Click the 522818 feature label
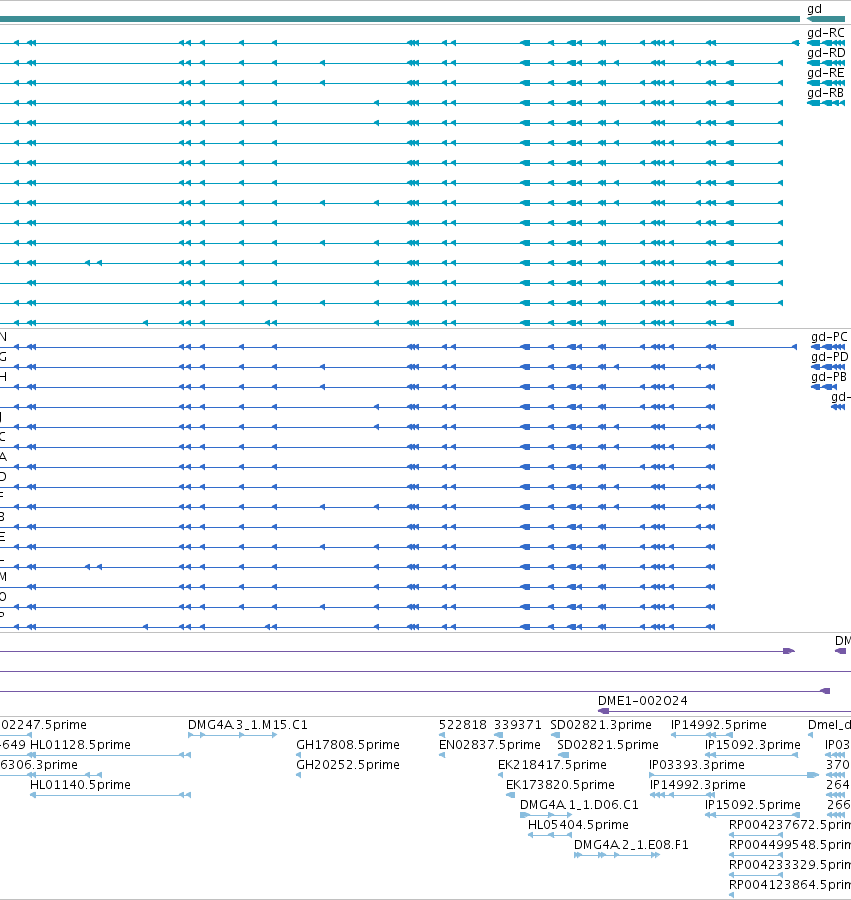Screen dimensions: 851x900 coord(463,725)
